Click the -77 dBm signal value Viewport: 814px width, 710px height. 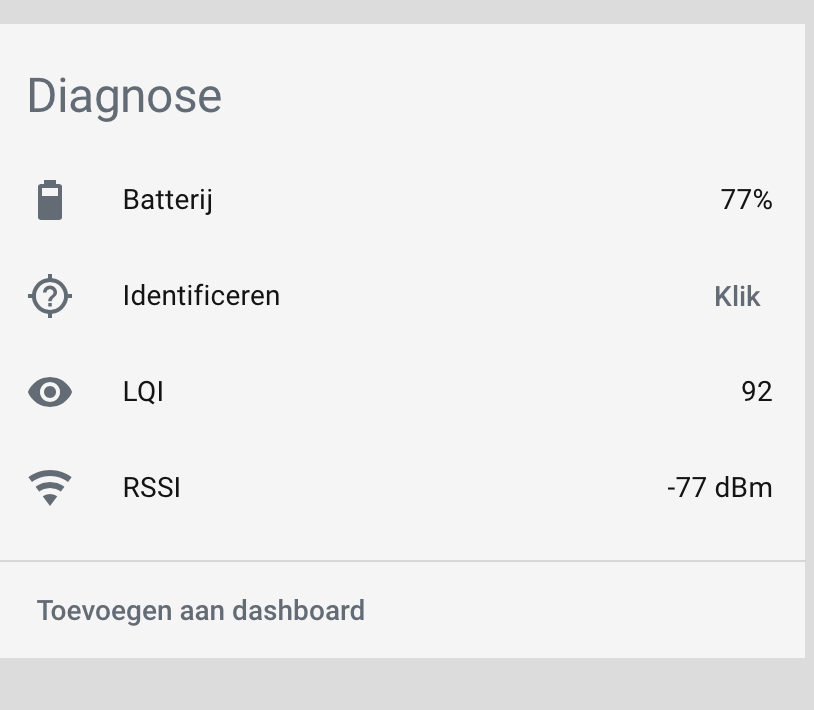(720, 488)
